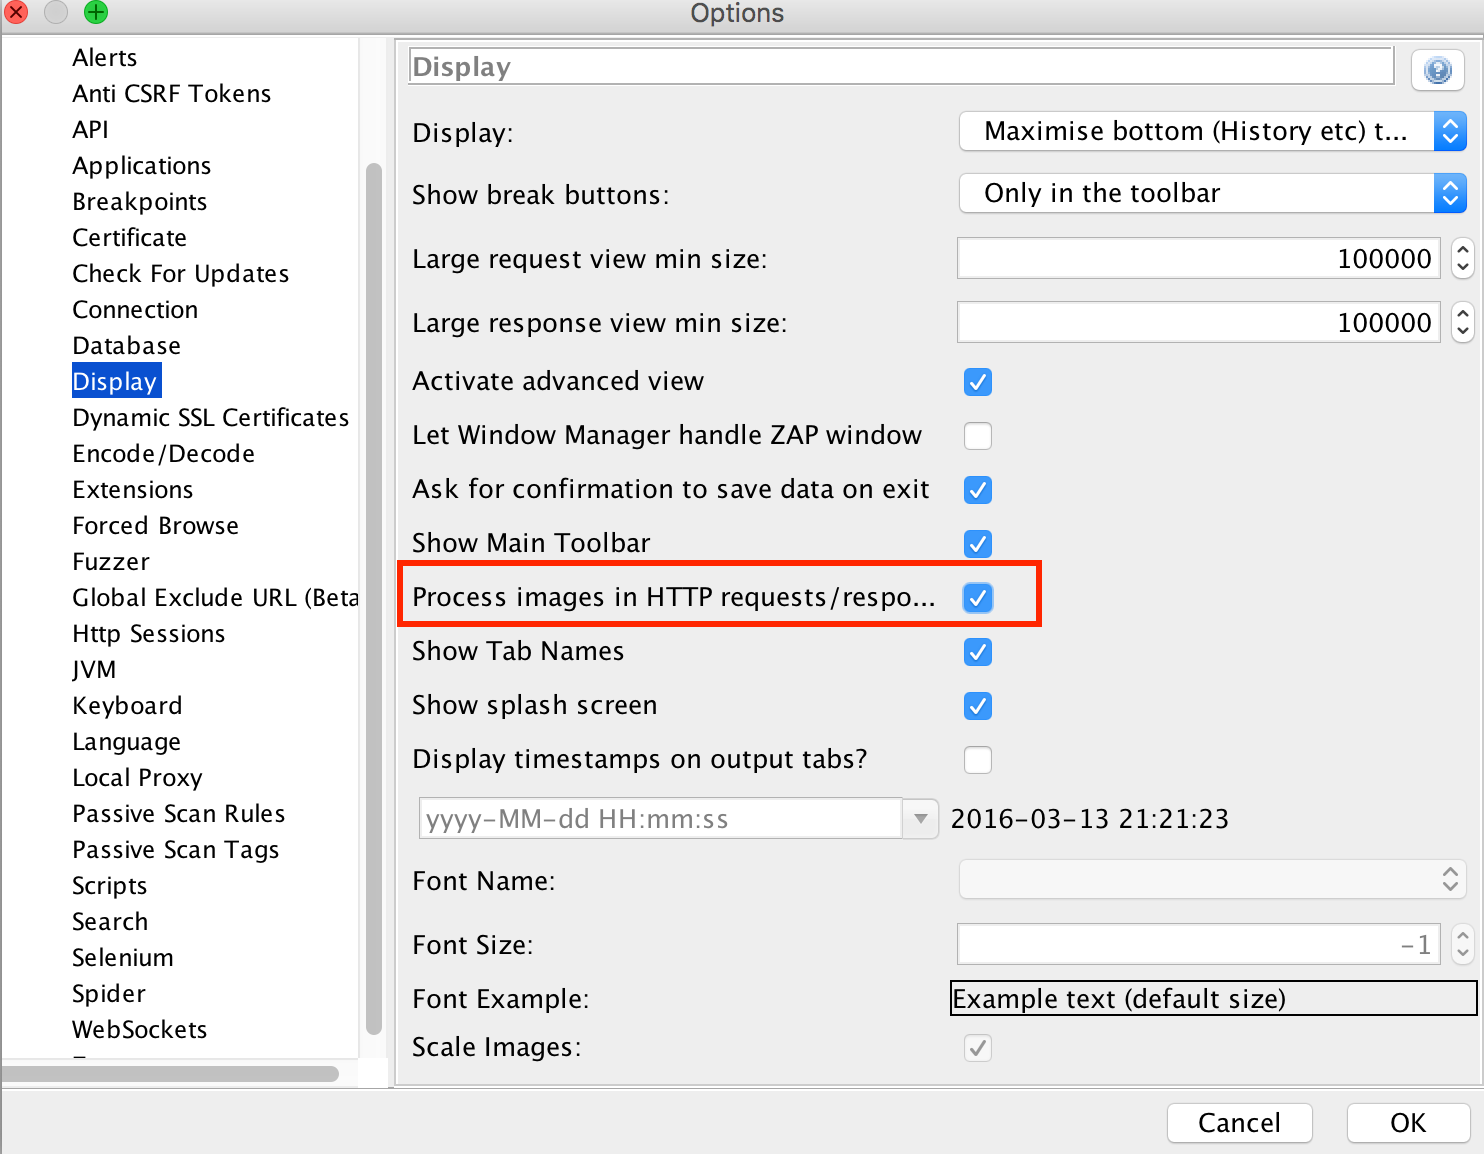Toggle Activate advanced view checkbox
The width and height of the screenshot is (1484, 1154).
(x=977, y=382)
